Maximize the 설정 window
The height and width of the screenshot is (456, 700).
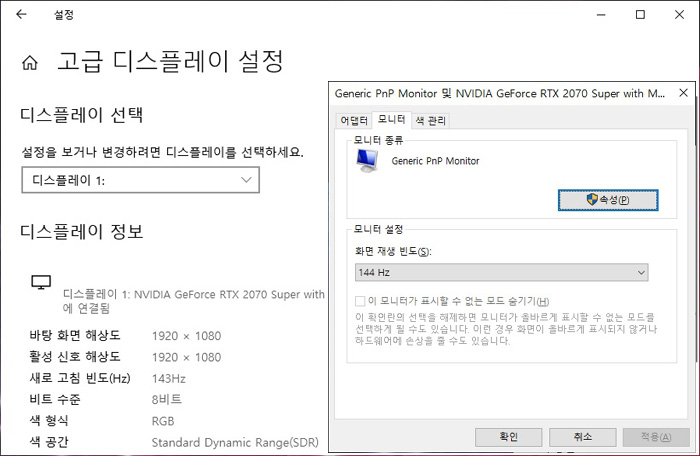tap(640, 14)
